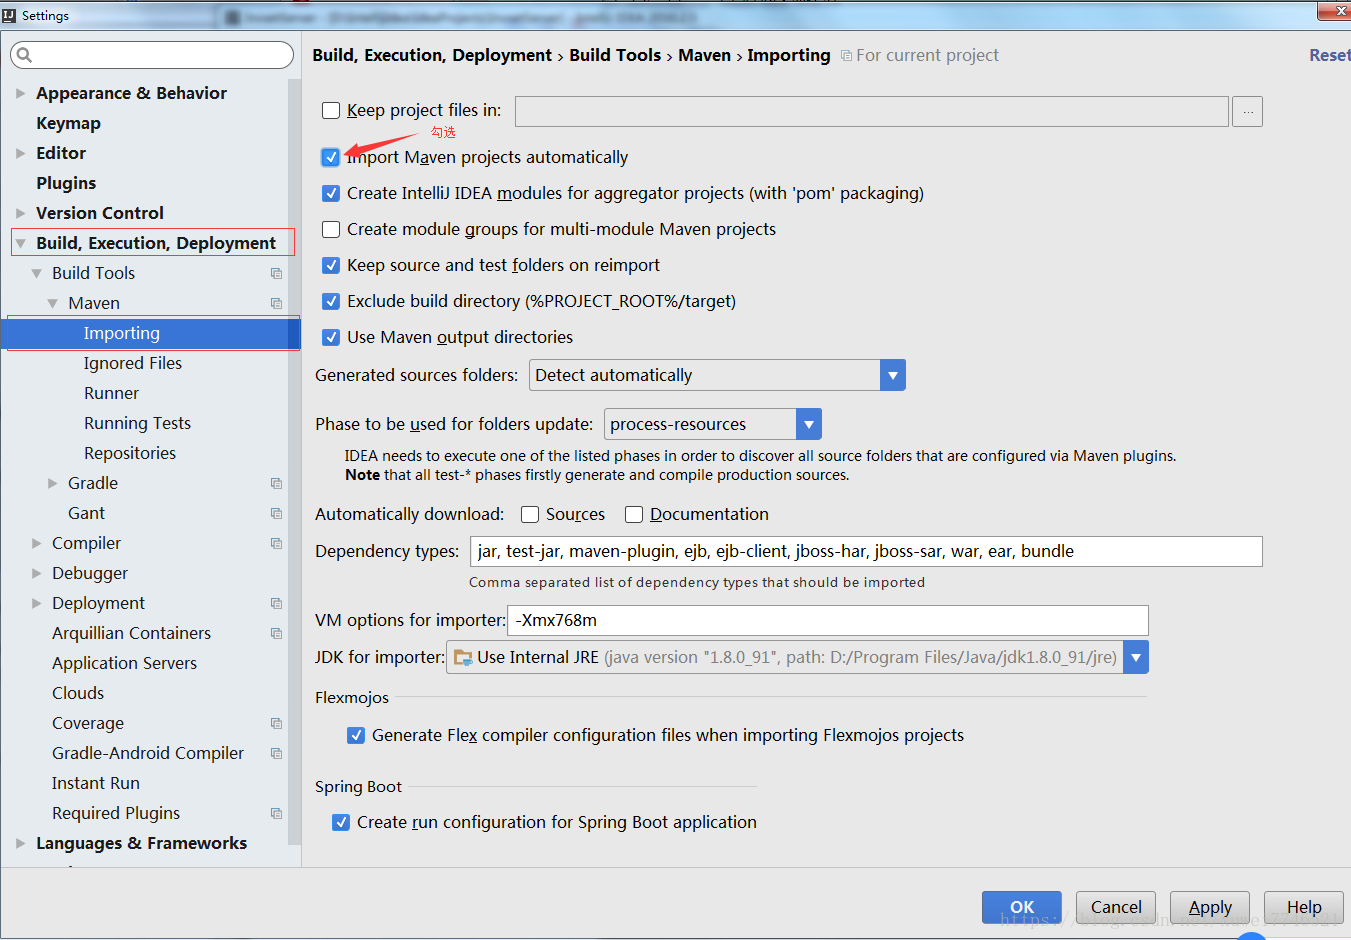Expand the Editor section
Viewport: 1351px width, 940px height.
[x=21, y=153]
